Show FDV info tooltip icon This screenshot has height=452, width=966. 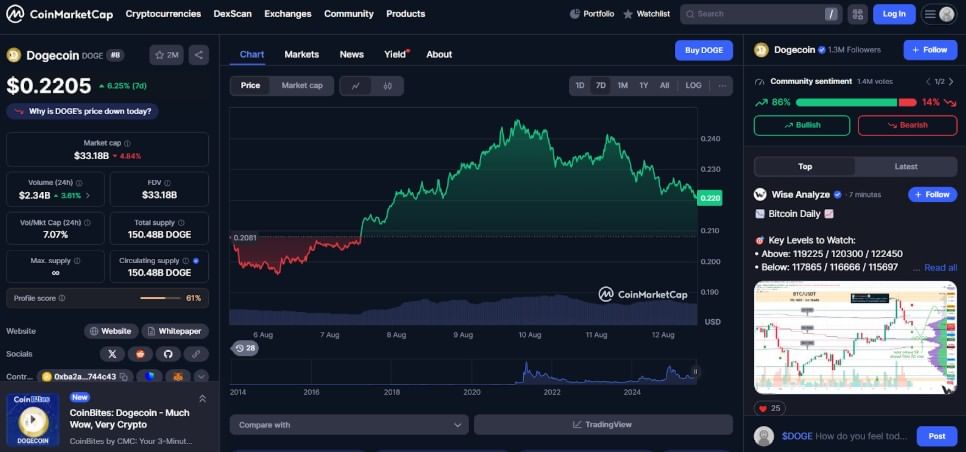pos(168,183)
